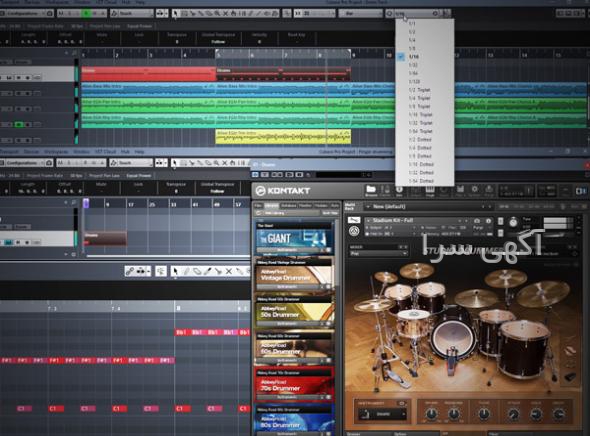The width and height of the screenshot is (590, 436).
Task: Open the dropdown in Kontakt bottom-left panel
Action: tap(381, 415)
